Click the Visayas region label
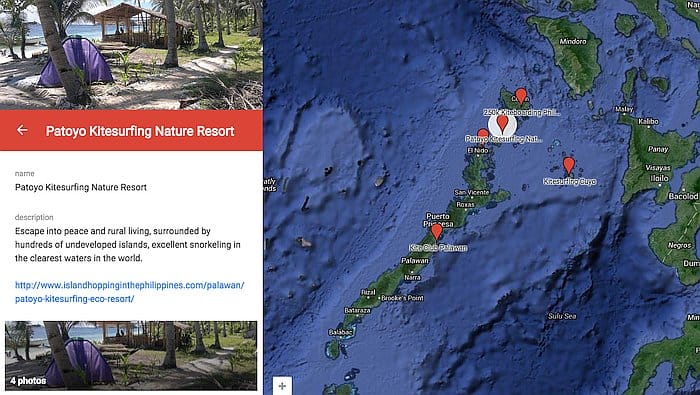 click(x=658, y=168)
